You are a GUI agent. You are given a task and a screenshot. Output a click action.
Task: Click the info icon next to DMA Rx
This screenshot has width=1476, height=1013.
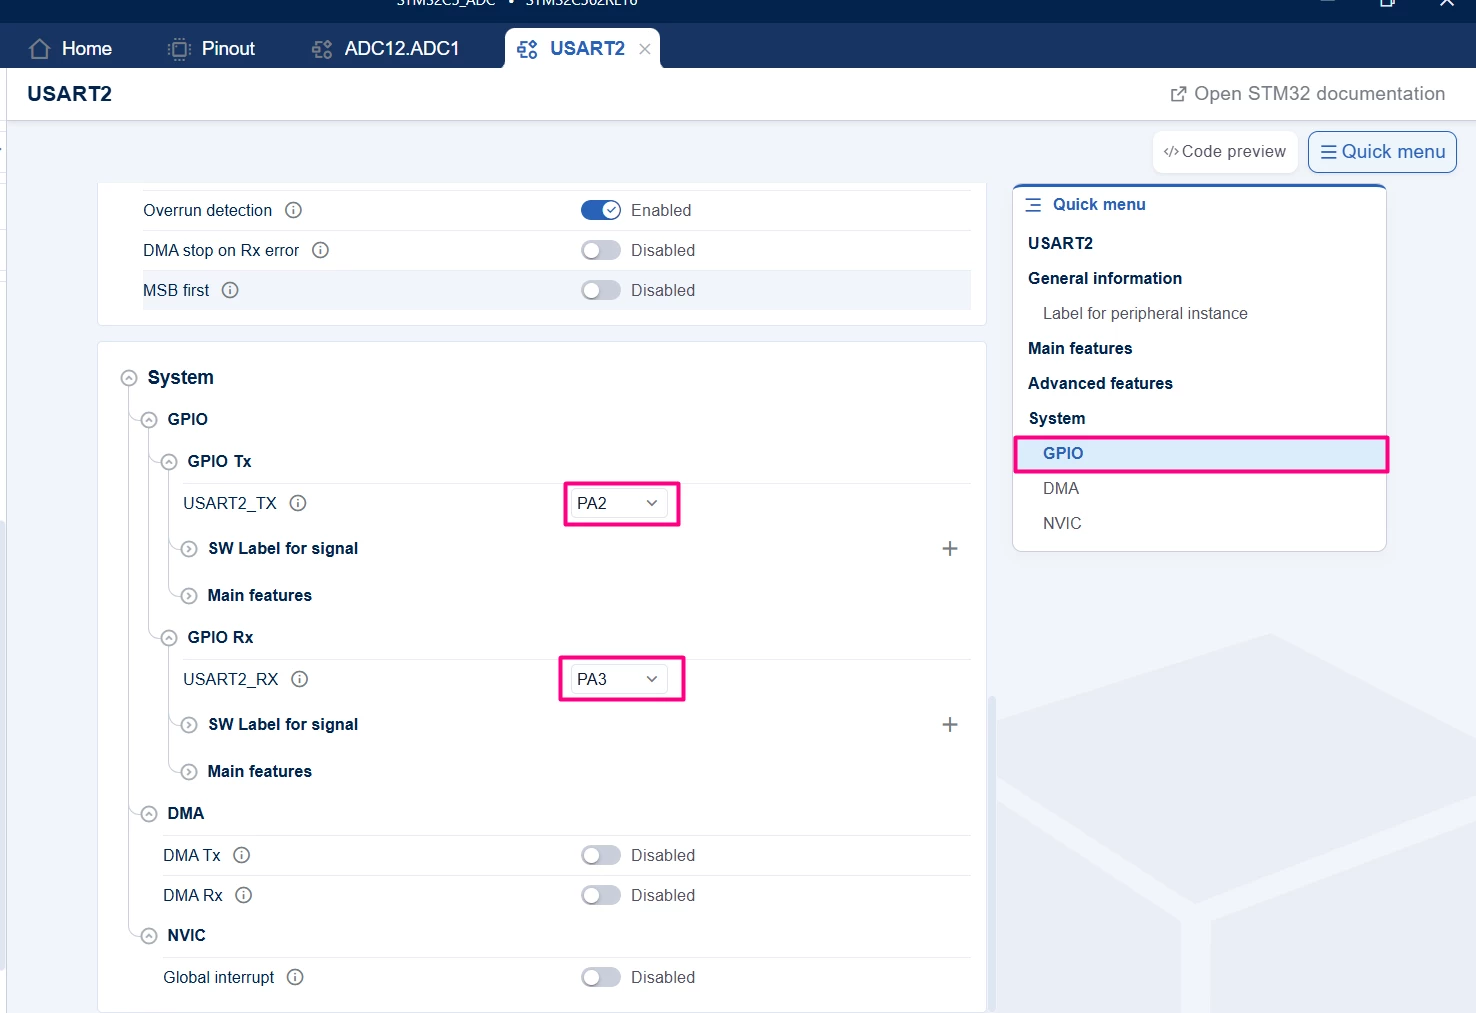click(x=244, y=895)
